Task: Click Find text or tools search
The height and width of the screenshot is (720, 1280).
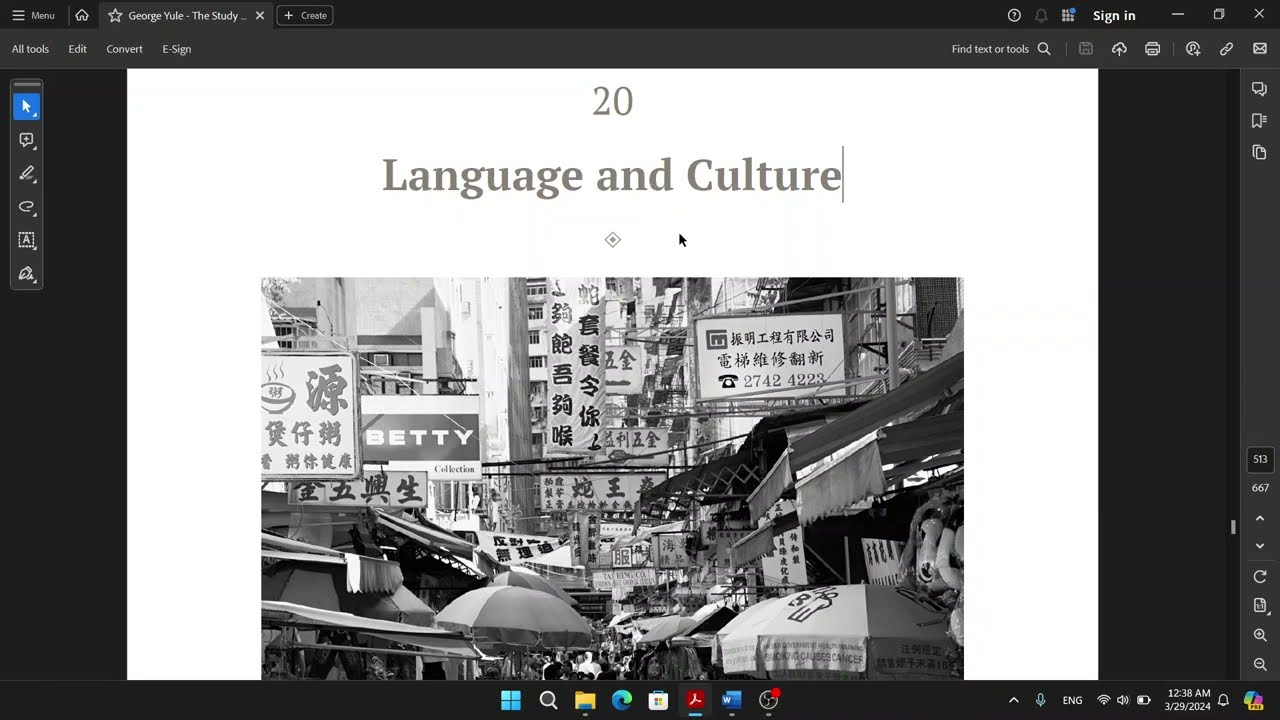Action: (x=1001, y=49)
